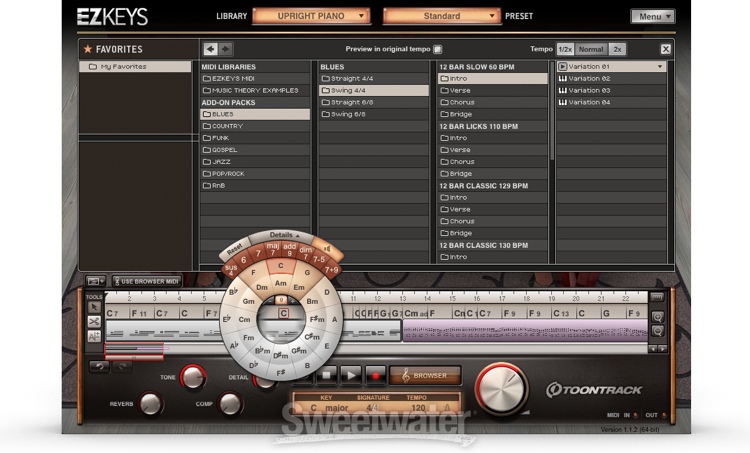Set preview tempo to 1/2x
This screenshot has width=750, height=453.
pos(565,49)
